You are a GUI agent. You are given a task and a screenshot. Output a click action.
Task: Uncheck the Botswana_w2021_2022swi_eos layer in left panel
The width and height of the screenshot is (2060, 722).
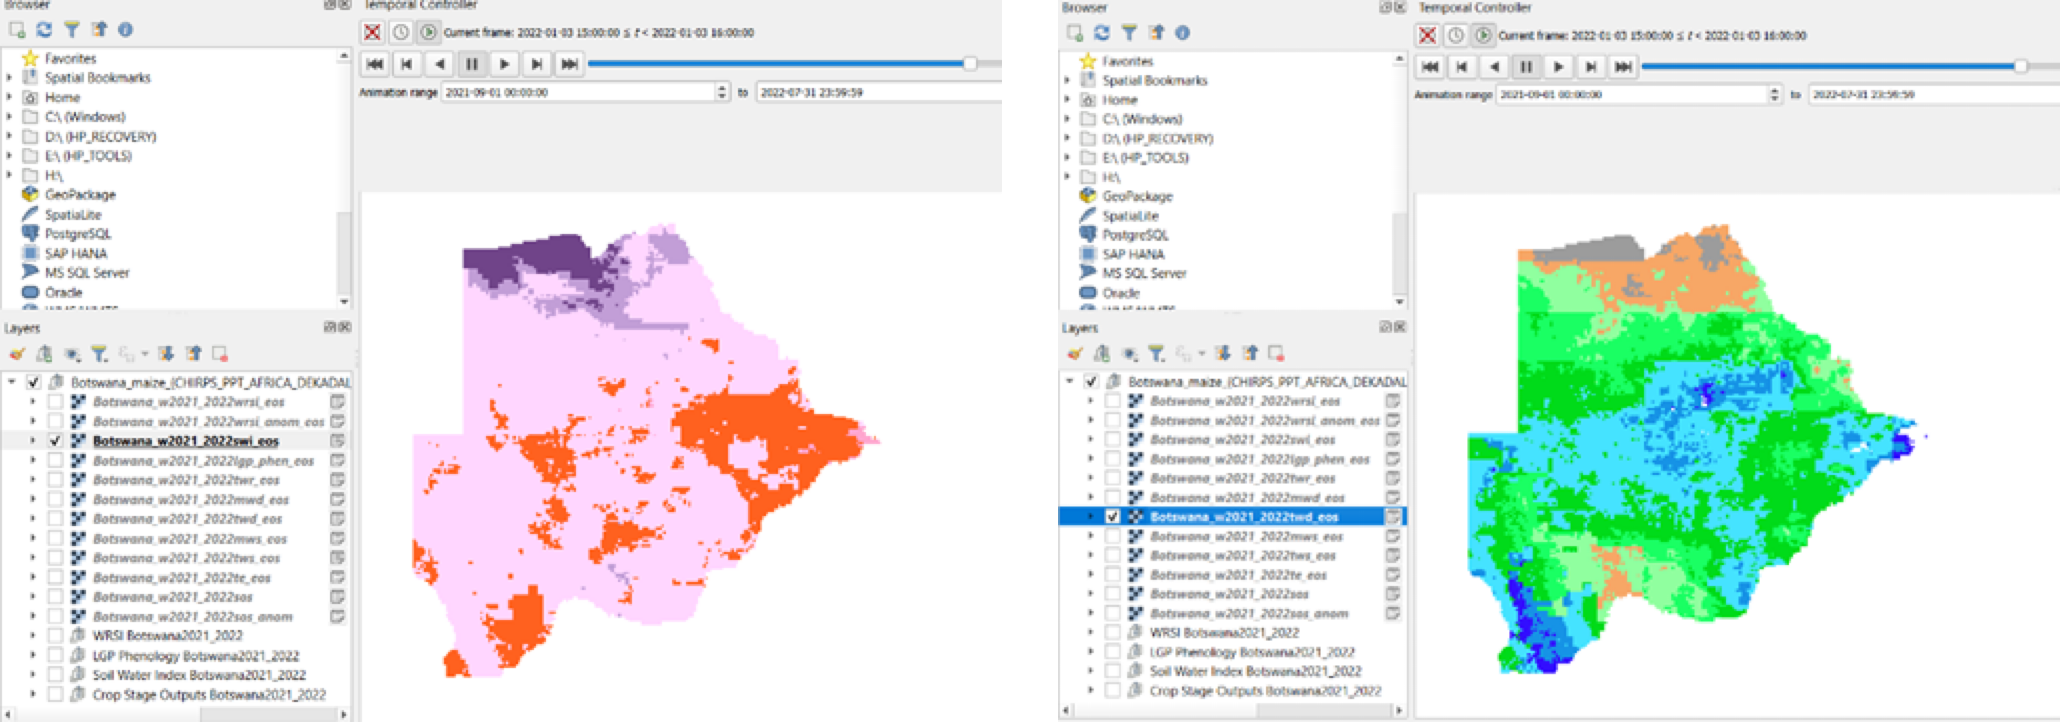pos(55,441)
